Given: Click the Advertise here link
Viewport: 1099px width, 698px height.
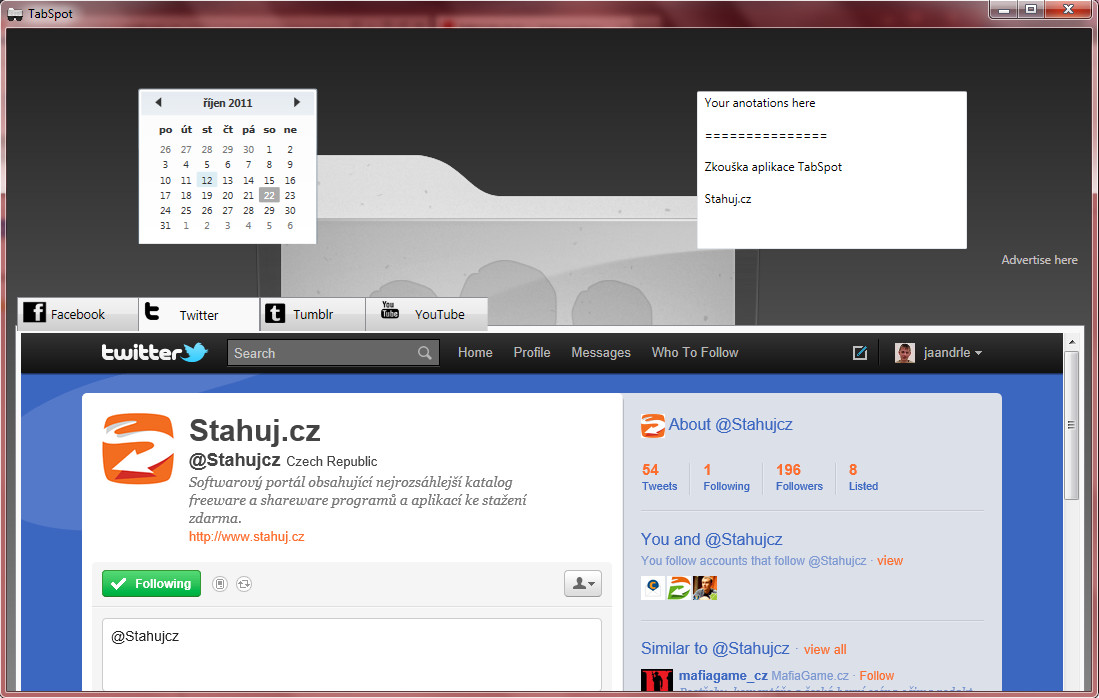Looking at the screenshot, I should (x=1039, y=260).
